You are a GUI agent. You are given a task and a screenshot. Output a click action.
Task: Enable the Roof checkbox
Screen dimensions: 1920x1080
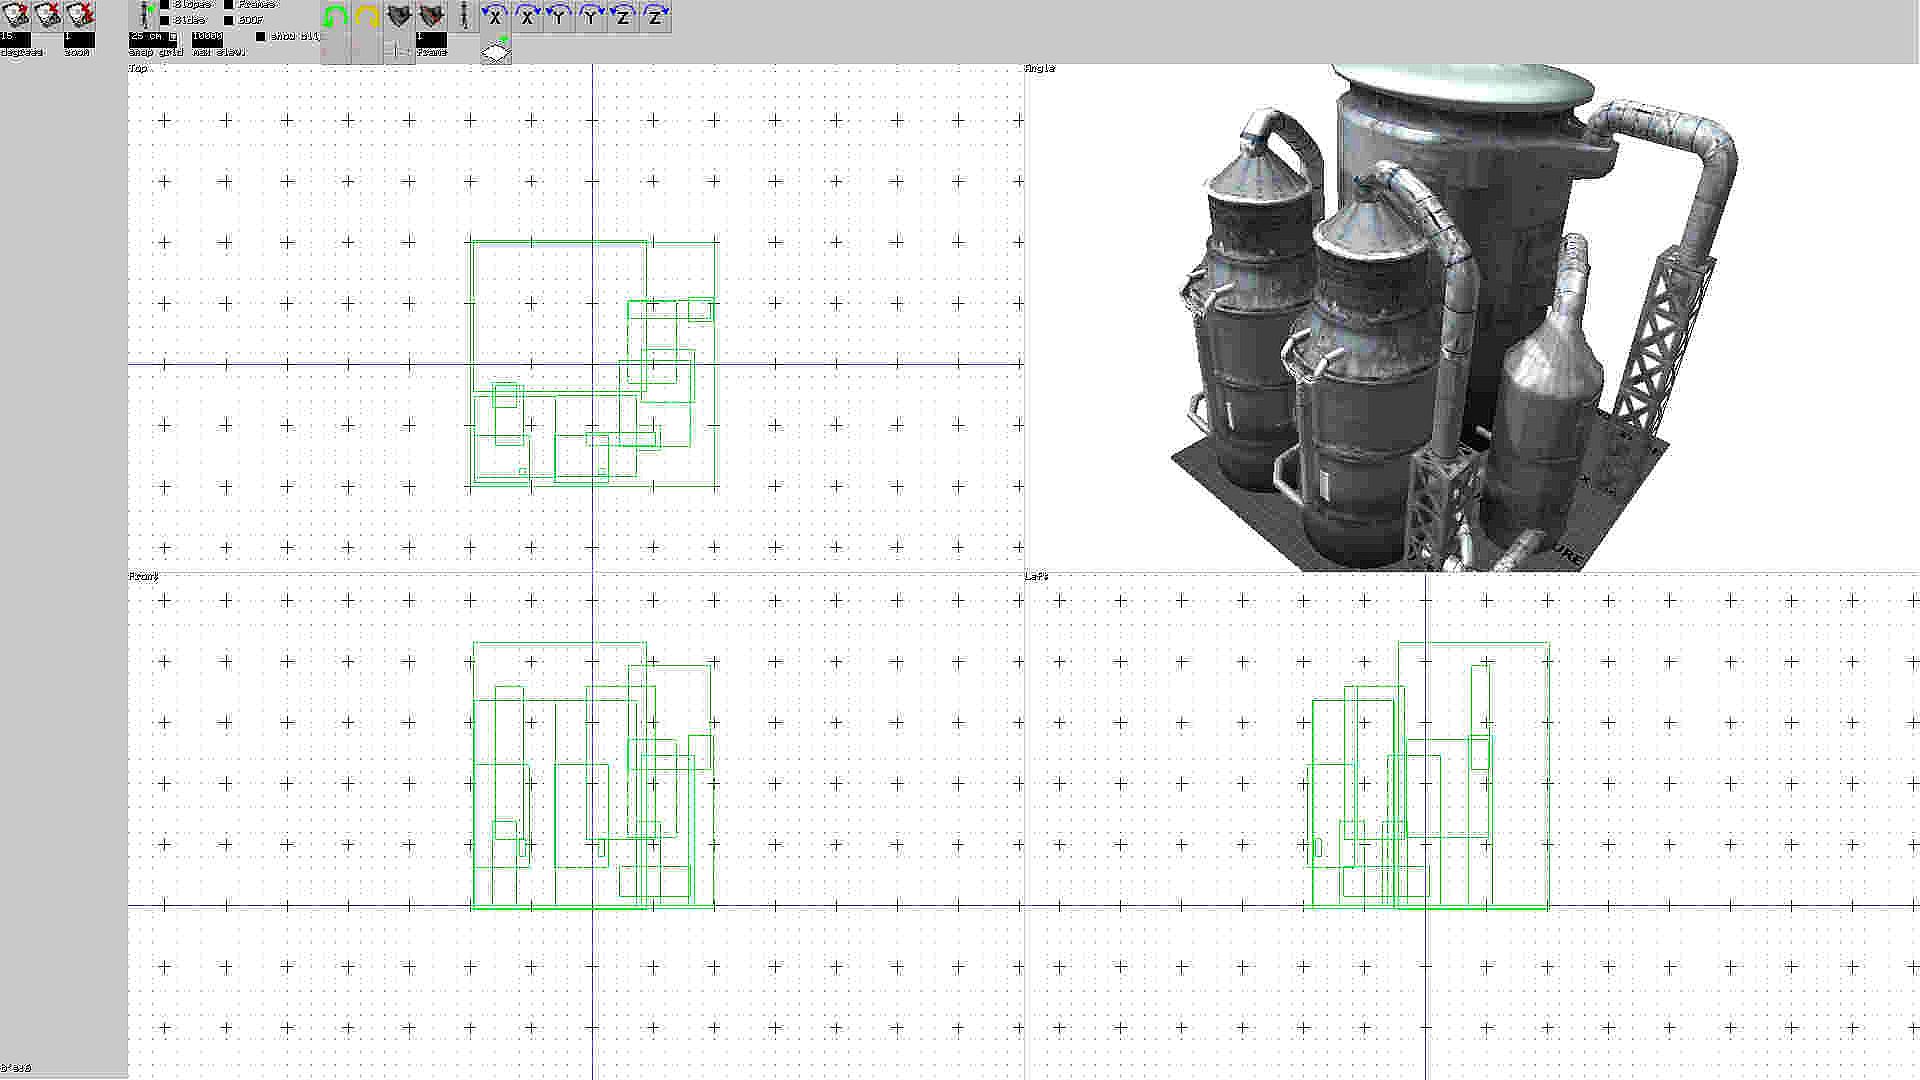pyautogui.click(x=229, y=20)
